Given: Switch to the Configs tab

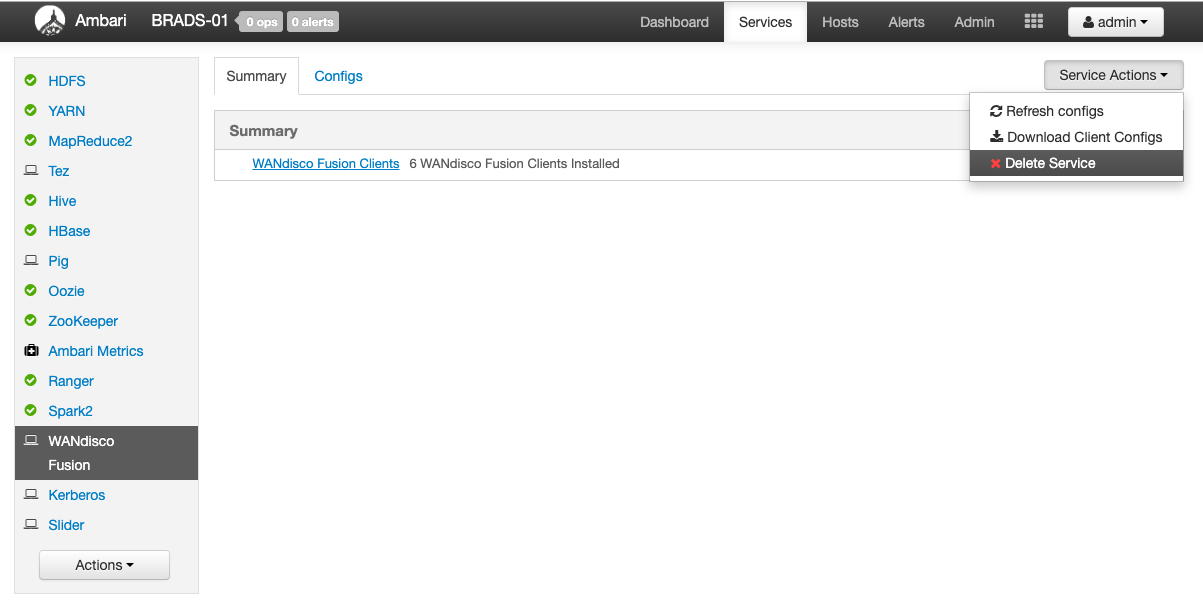Looking at the screenshot, I should coord(338,76).
